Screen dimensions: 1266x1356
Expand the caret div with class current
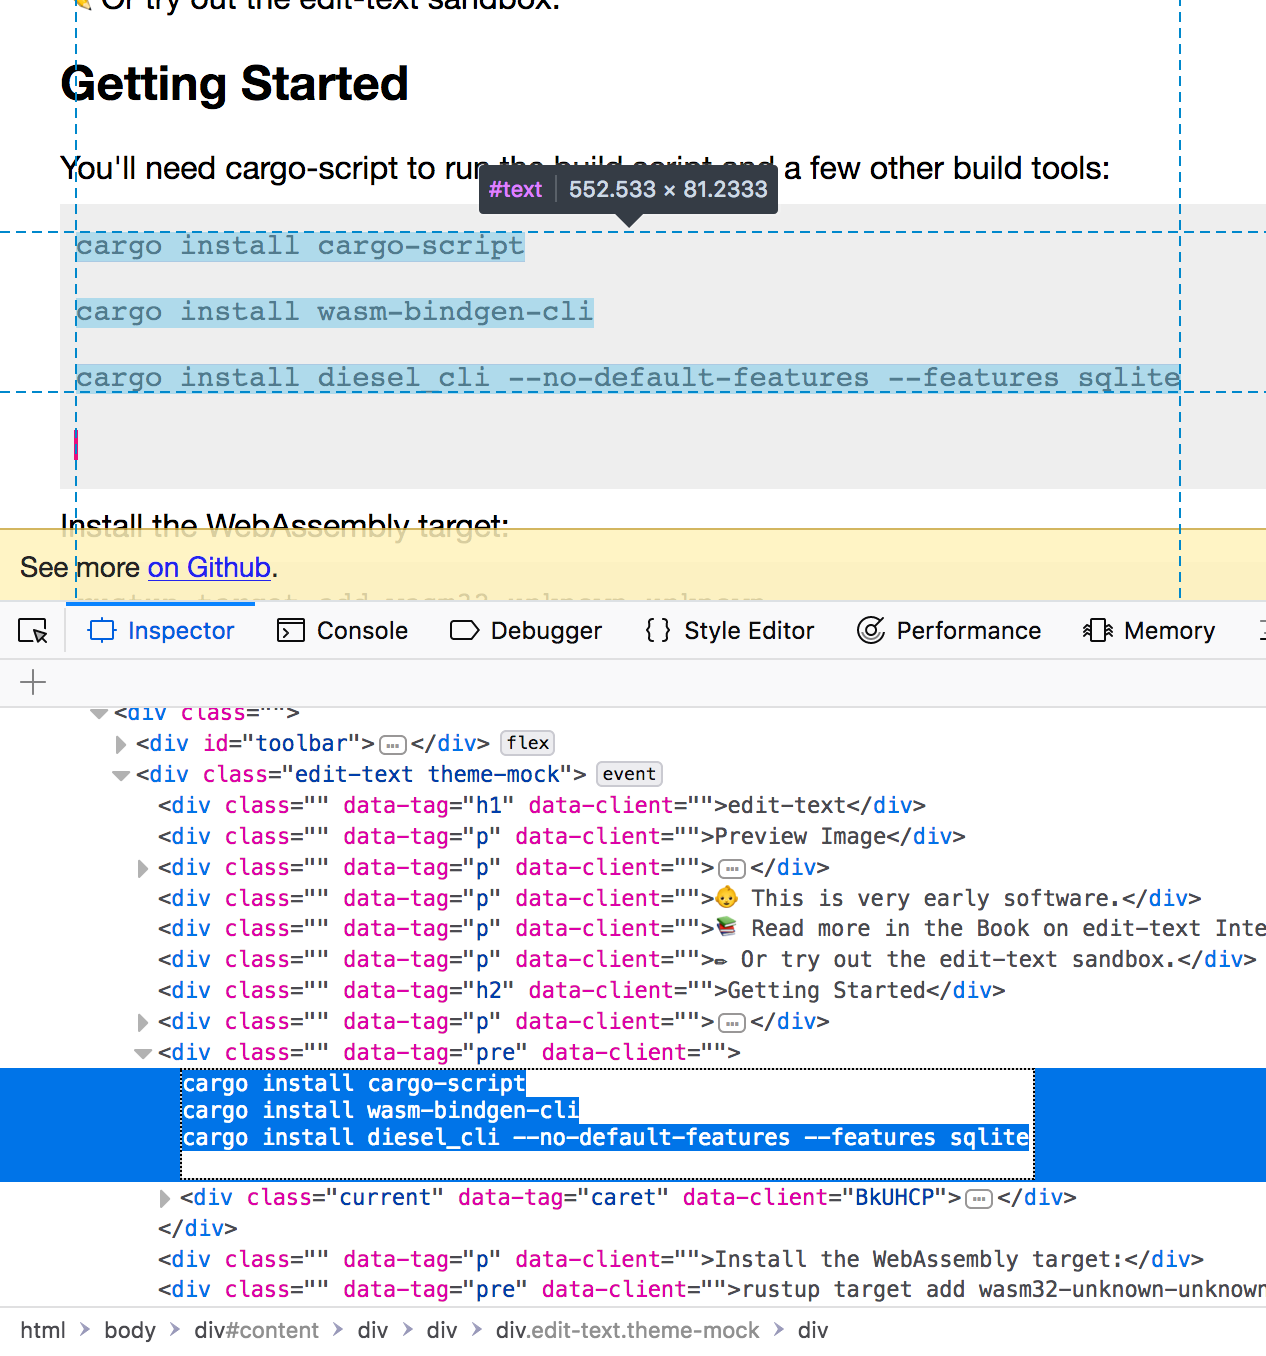click(x=165, y=1198)
